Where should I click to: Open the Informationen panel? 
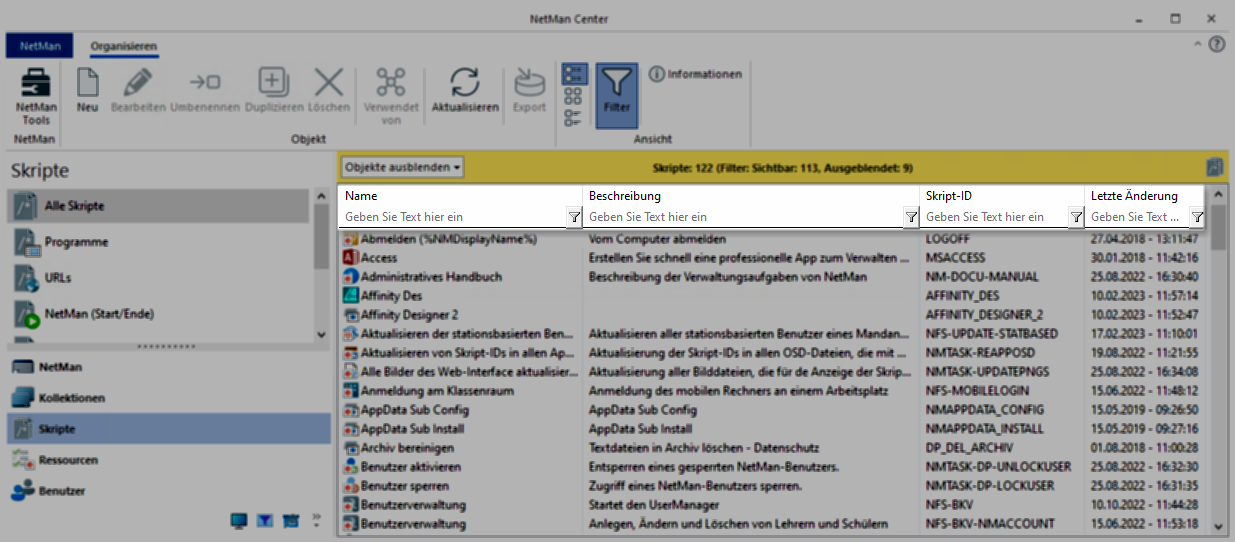point(695,74)
